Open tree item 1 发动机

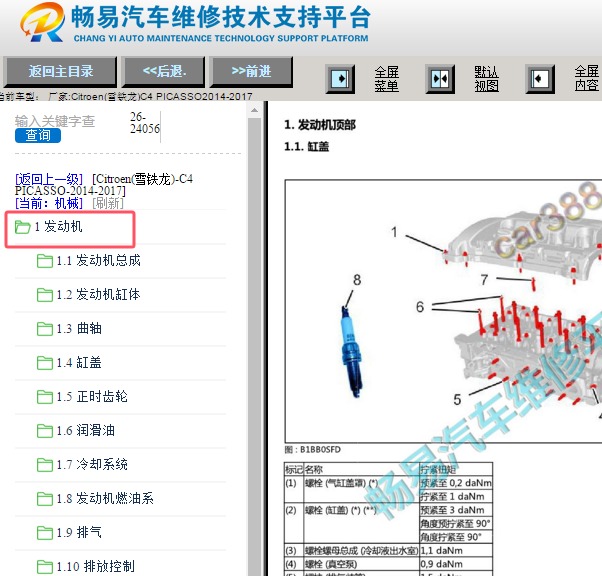(59, 227)
